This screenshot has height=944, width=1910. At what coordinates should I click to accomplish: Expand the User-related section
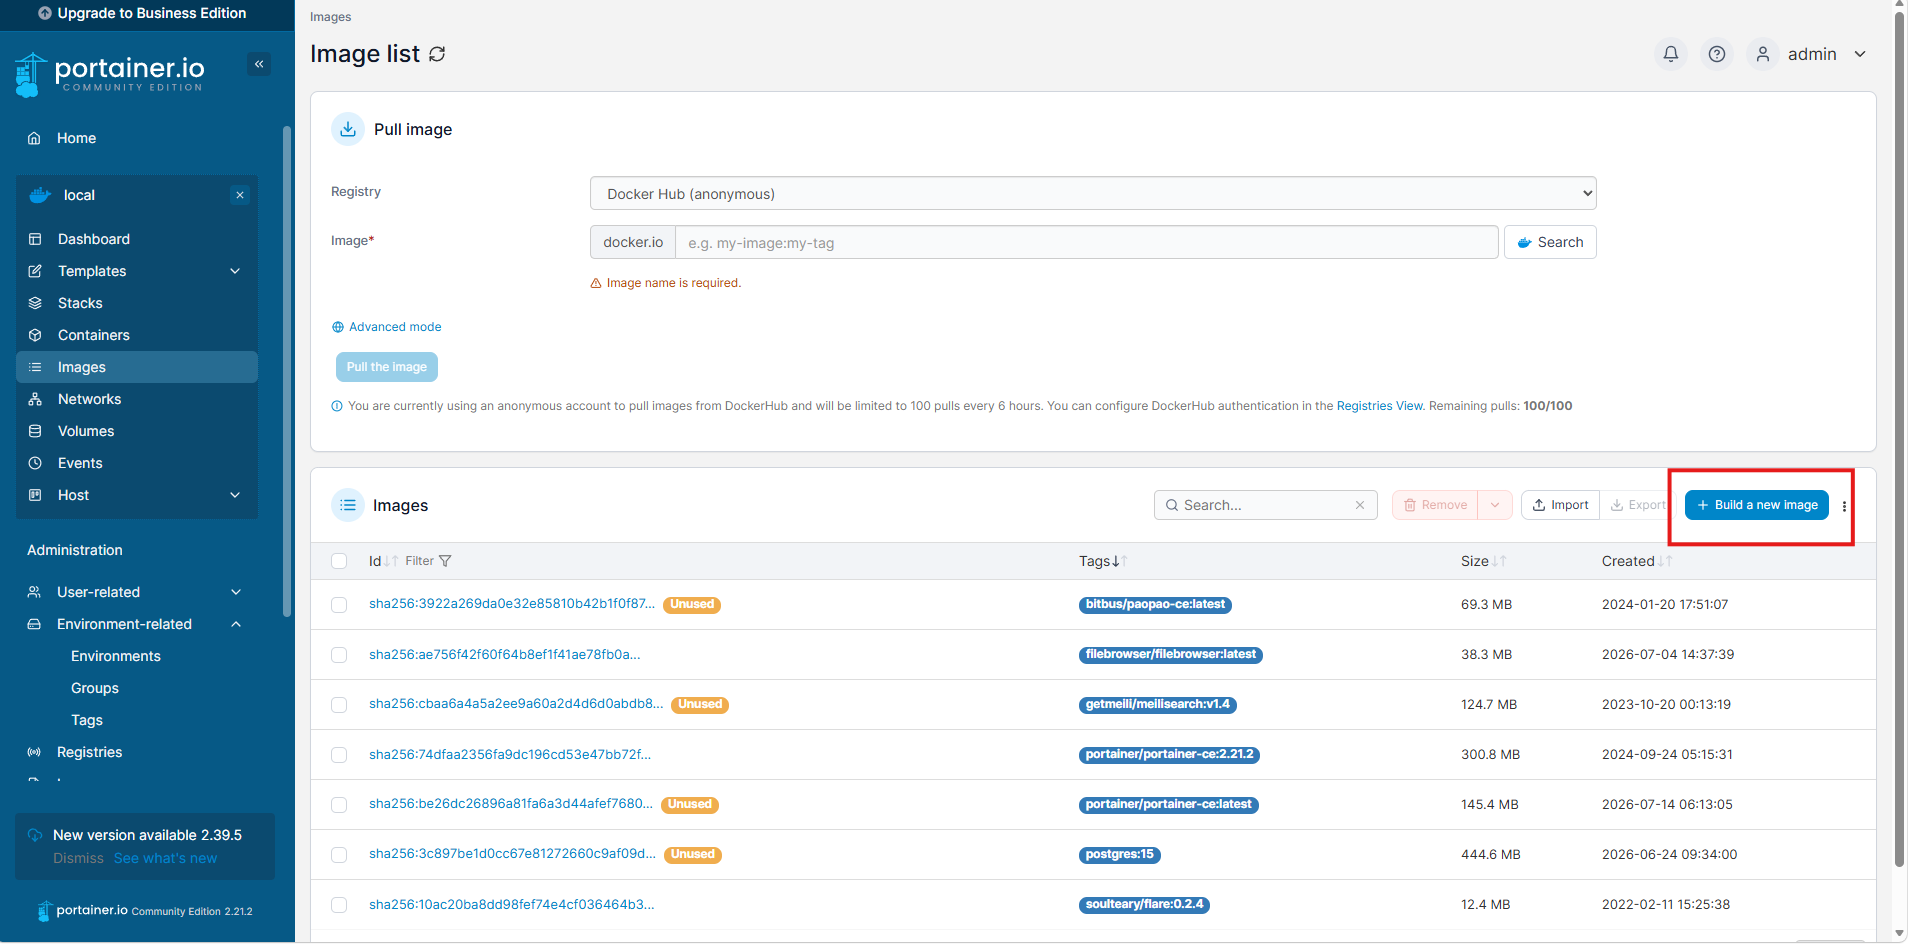(x=236, y=592)
